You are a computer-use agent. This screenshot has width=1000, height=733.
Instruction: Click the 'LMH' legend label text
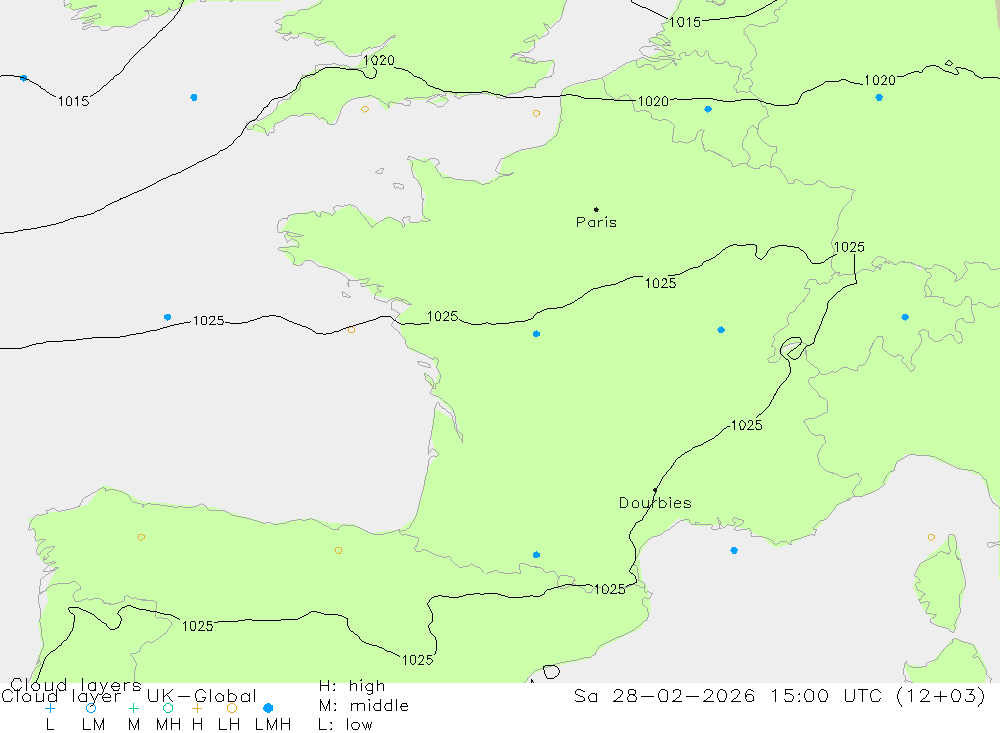pyautogui.click(x=273, y=725)
